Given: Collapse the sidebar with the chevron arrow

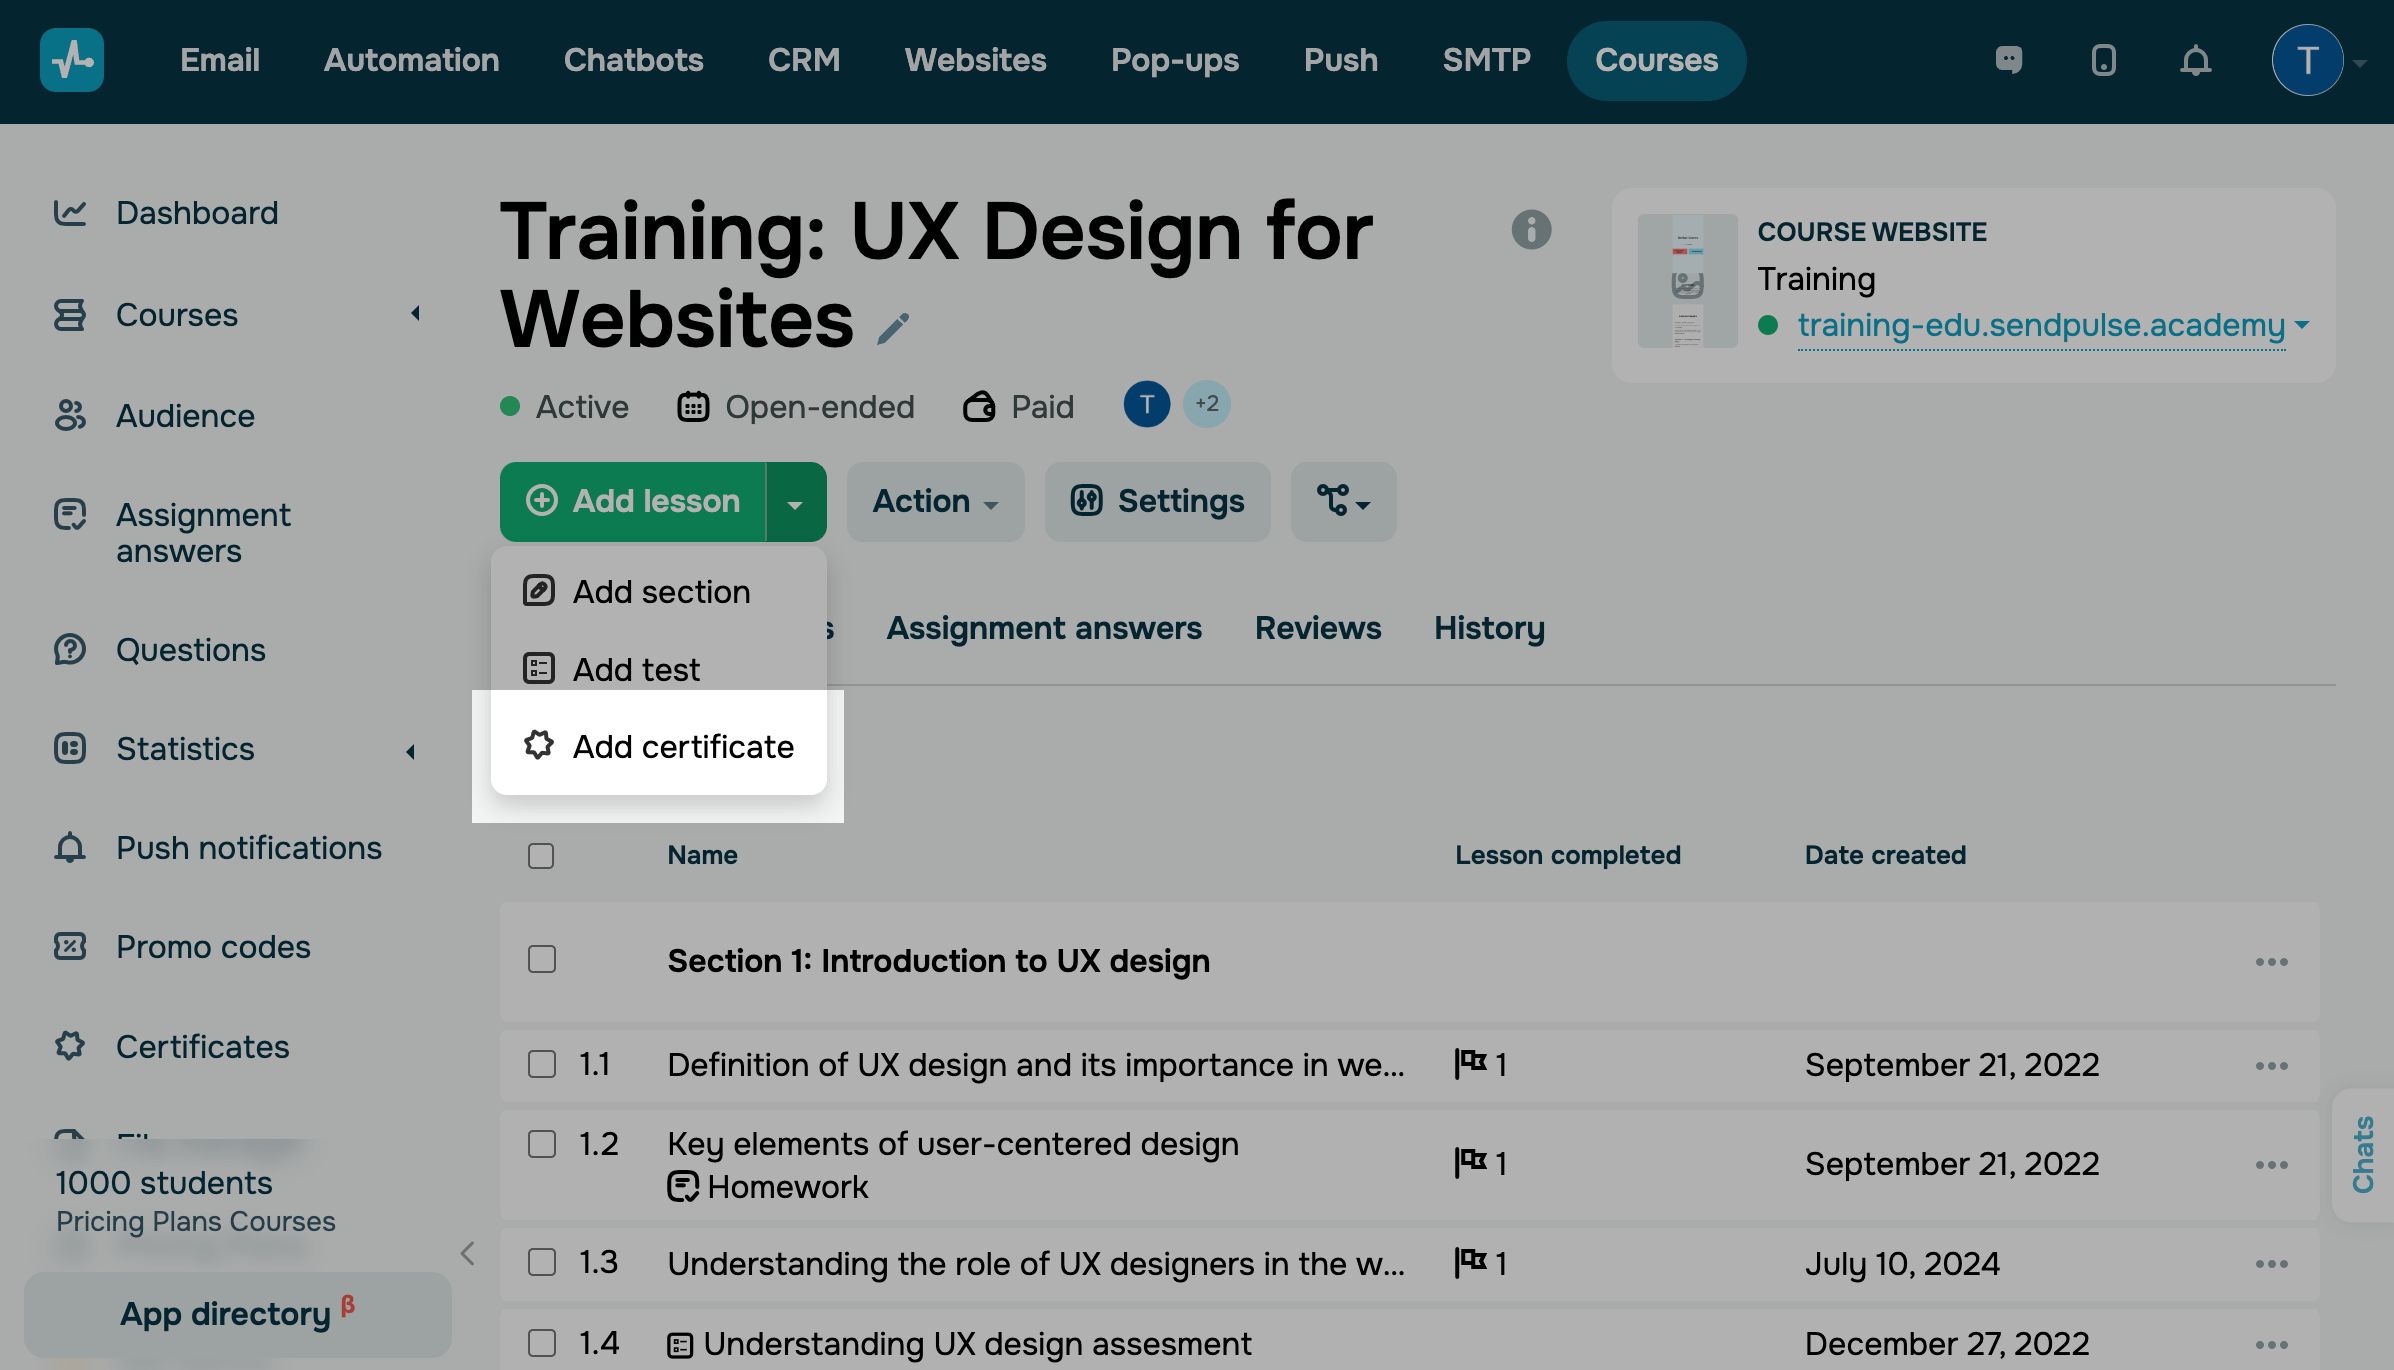Looking at the screenshot, I should point(467,1254).
